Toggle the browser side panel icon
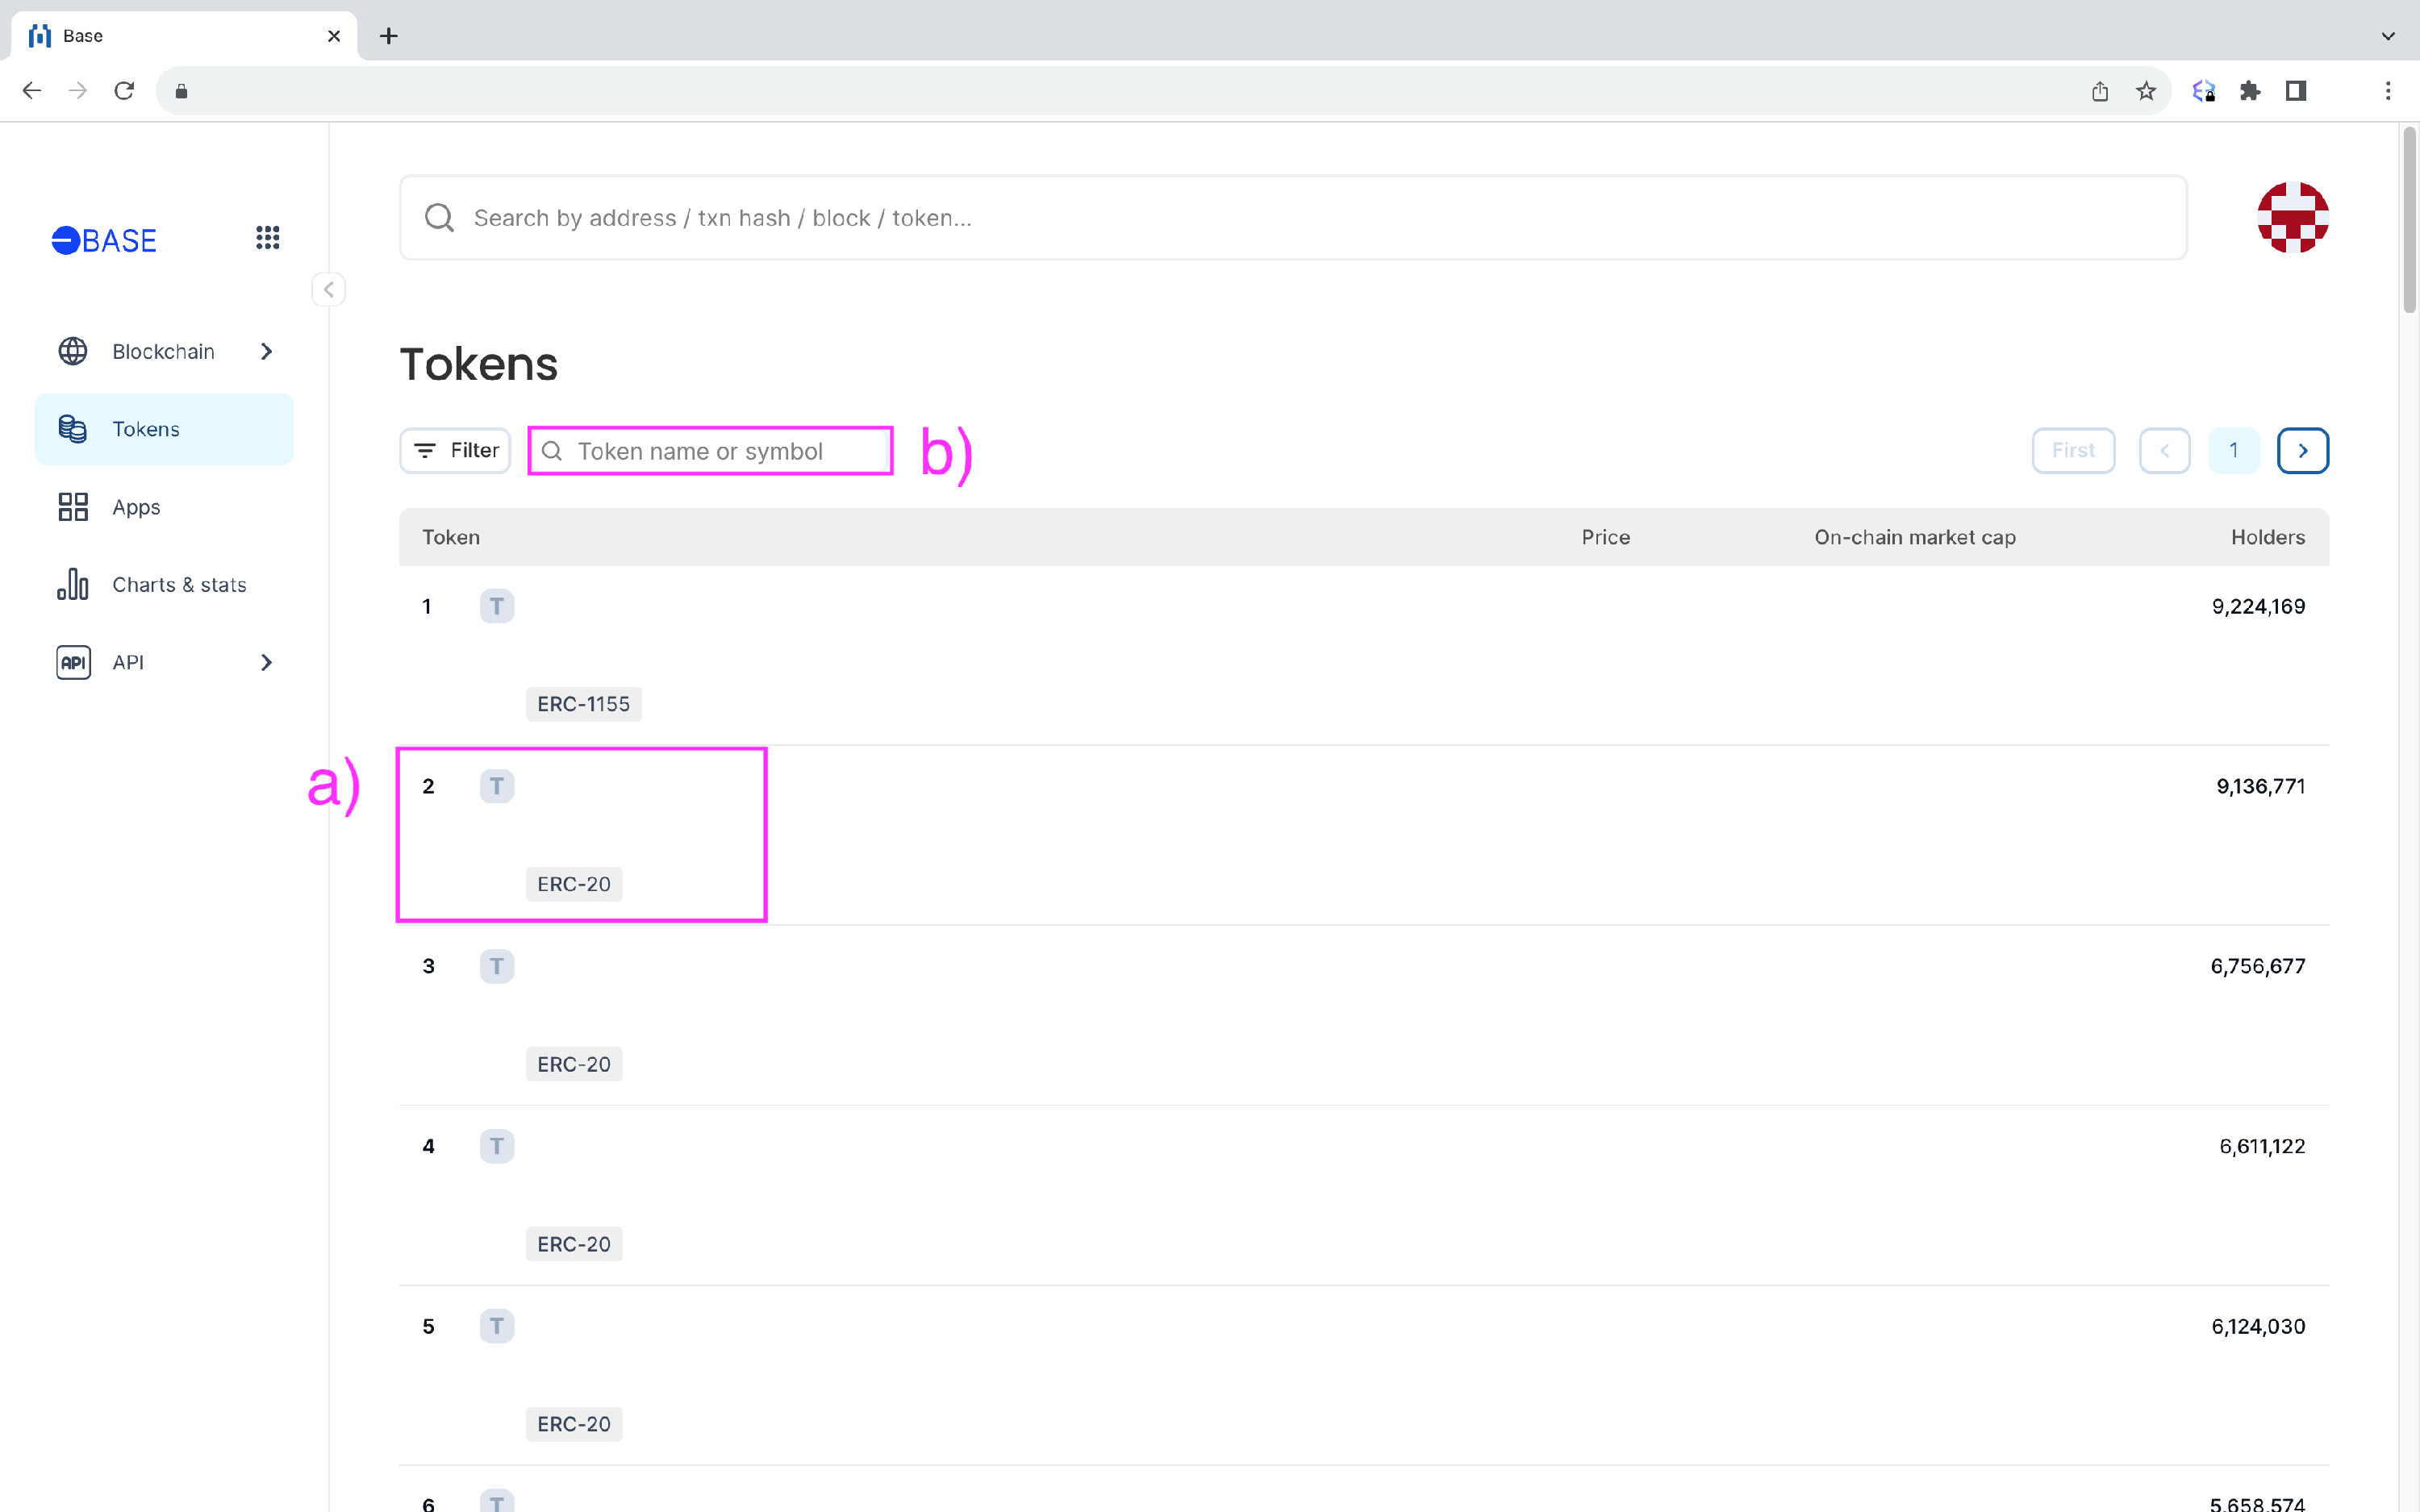The image size is (2420, 1512). 2296,92
